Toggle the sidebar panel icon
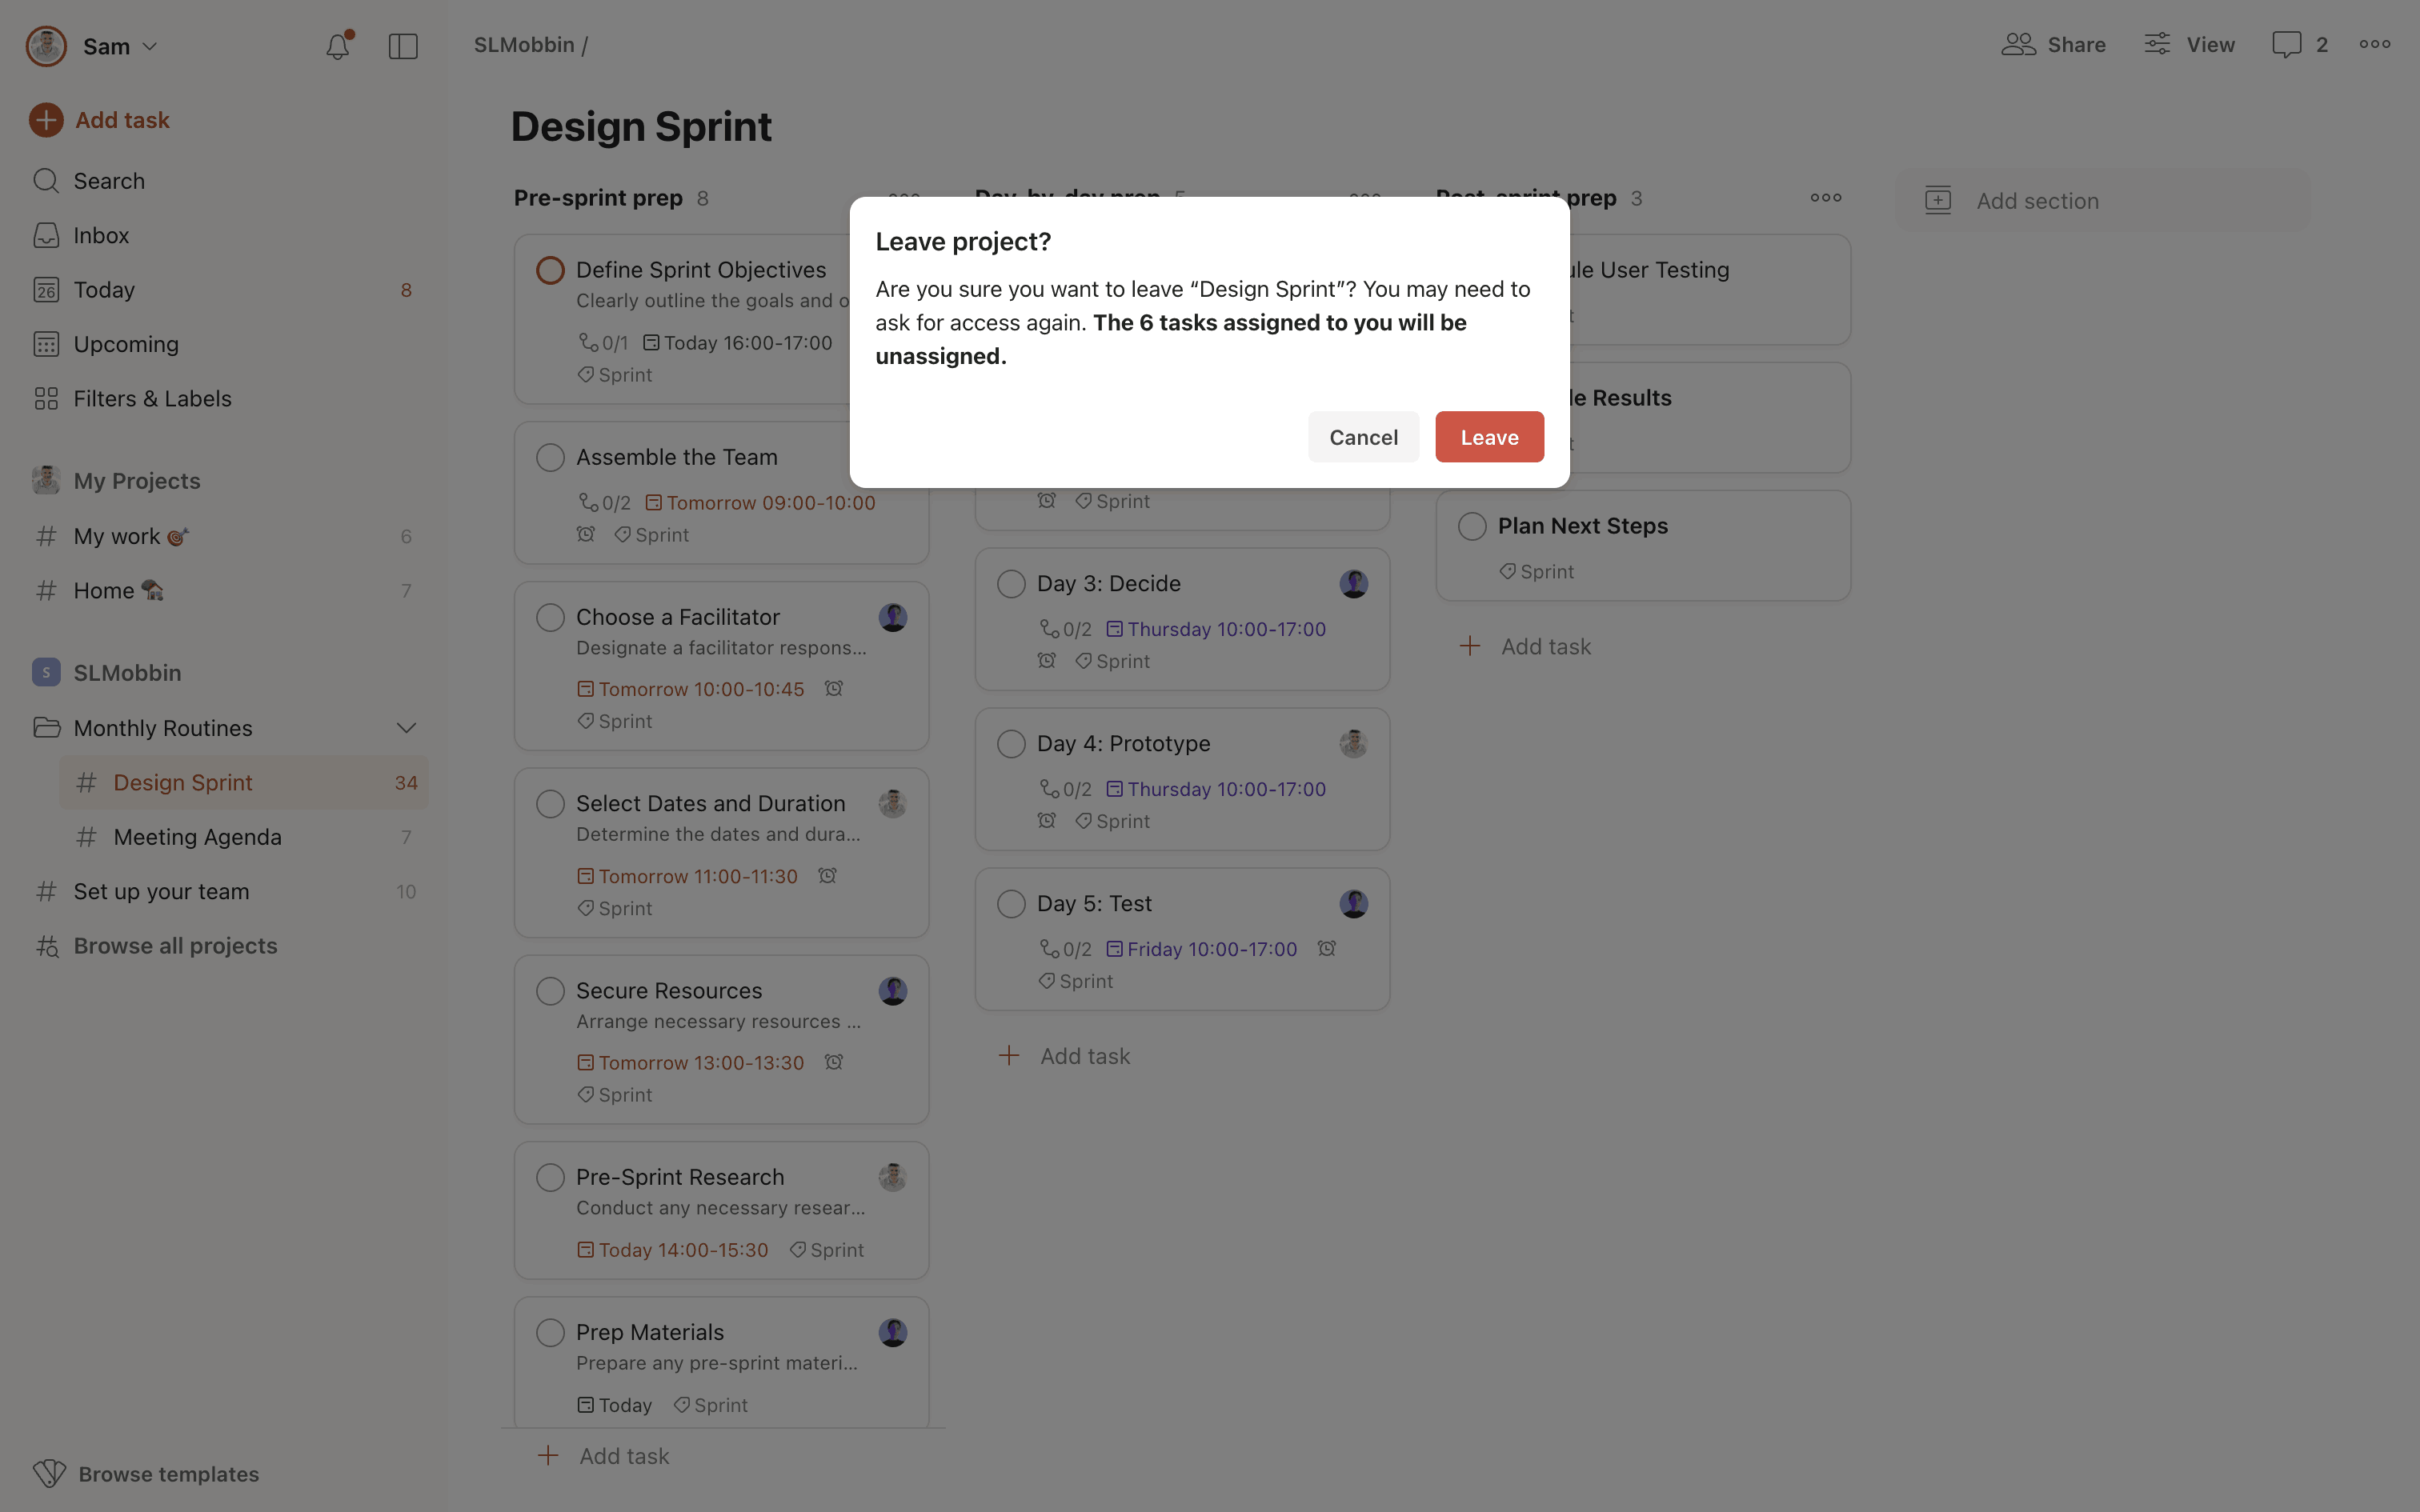This screenshot has height=1512, width=2420. [403, 46]
